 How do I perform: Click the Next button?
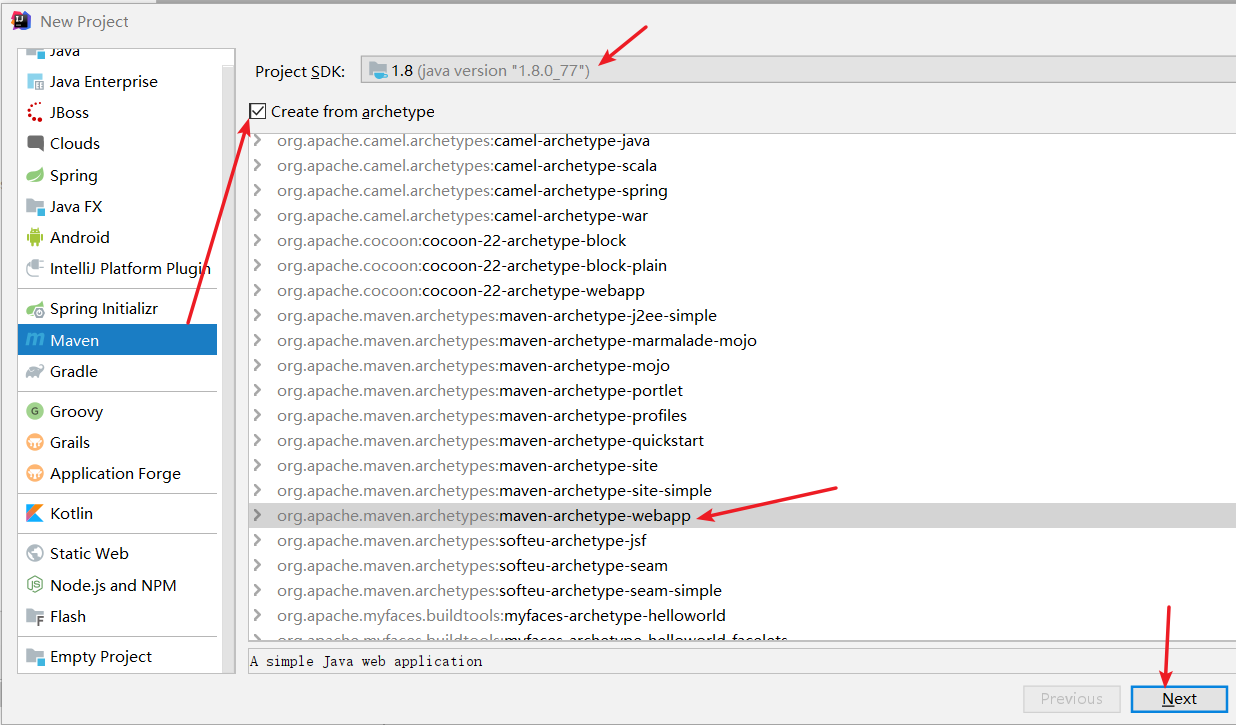1179,699
